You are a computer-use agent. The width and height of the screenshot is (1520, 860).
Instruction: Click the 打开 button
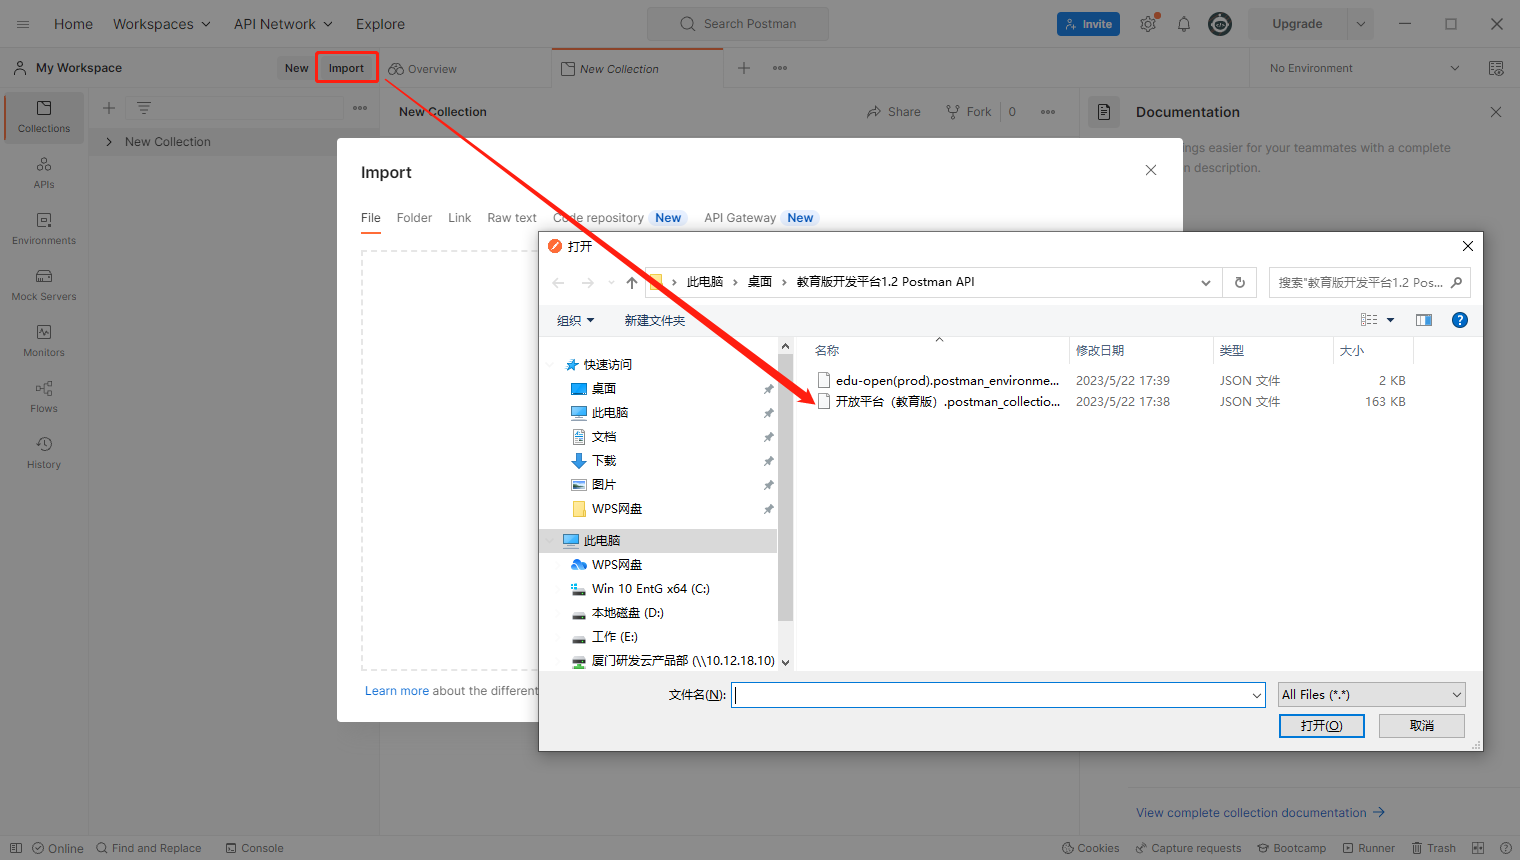coord(1321,726)
